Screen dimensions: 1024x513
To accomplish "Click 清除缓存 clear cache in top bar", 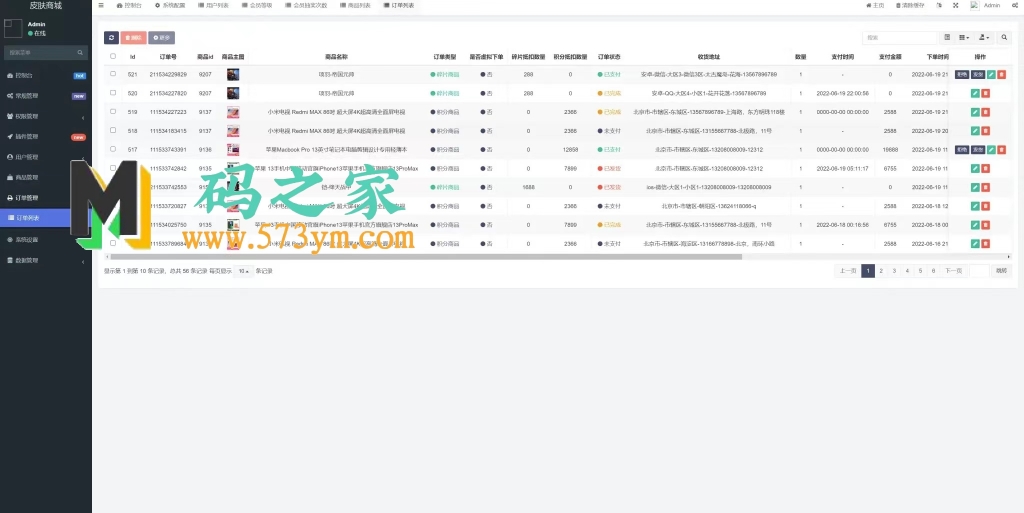I will [911, 5].
